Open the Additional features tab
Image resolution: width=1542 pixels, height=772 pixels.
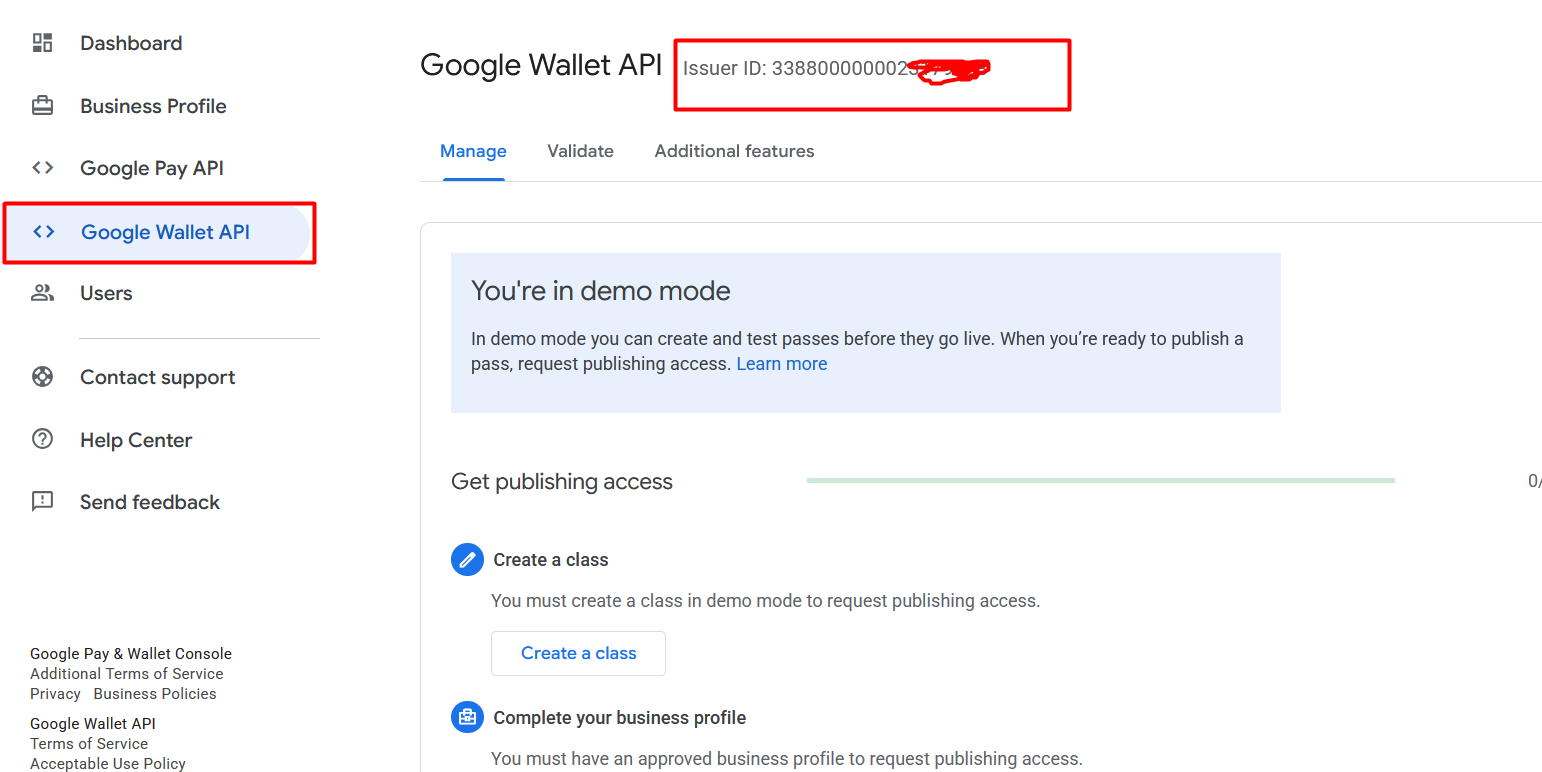click(x=734, y=151)
